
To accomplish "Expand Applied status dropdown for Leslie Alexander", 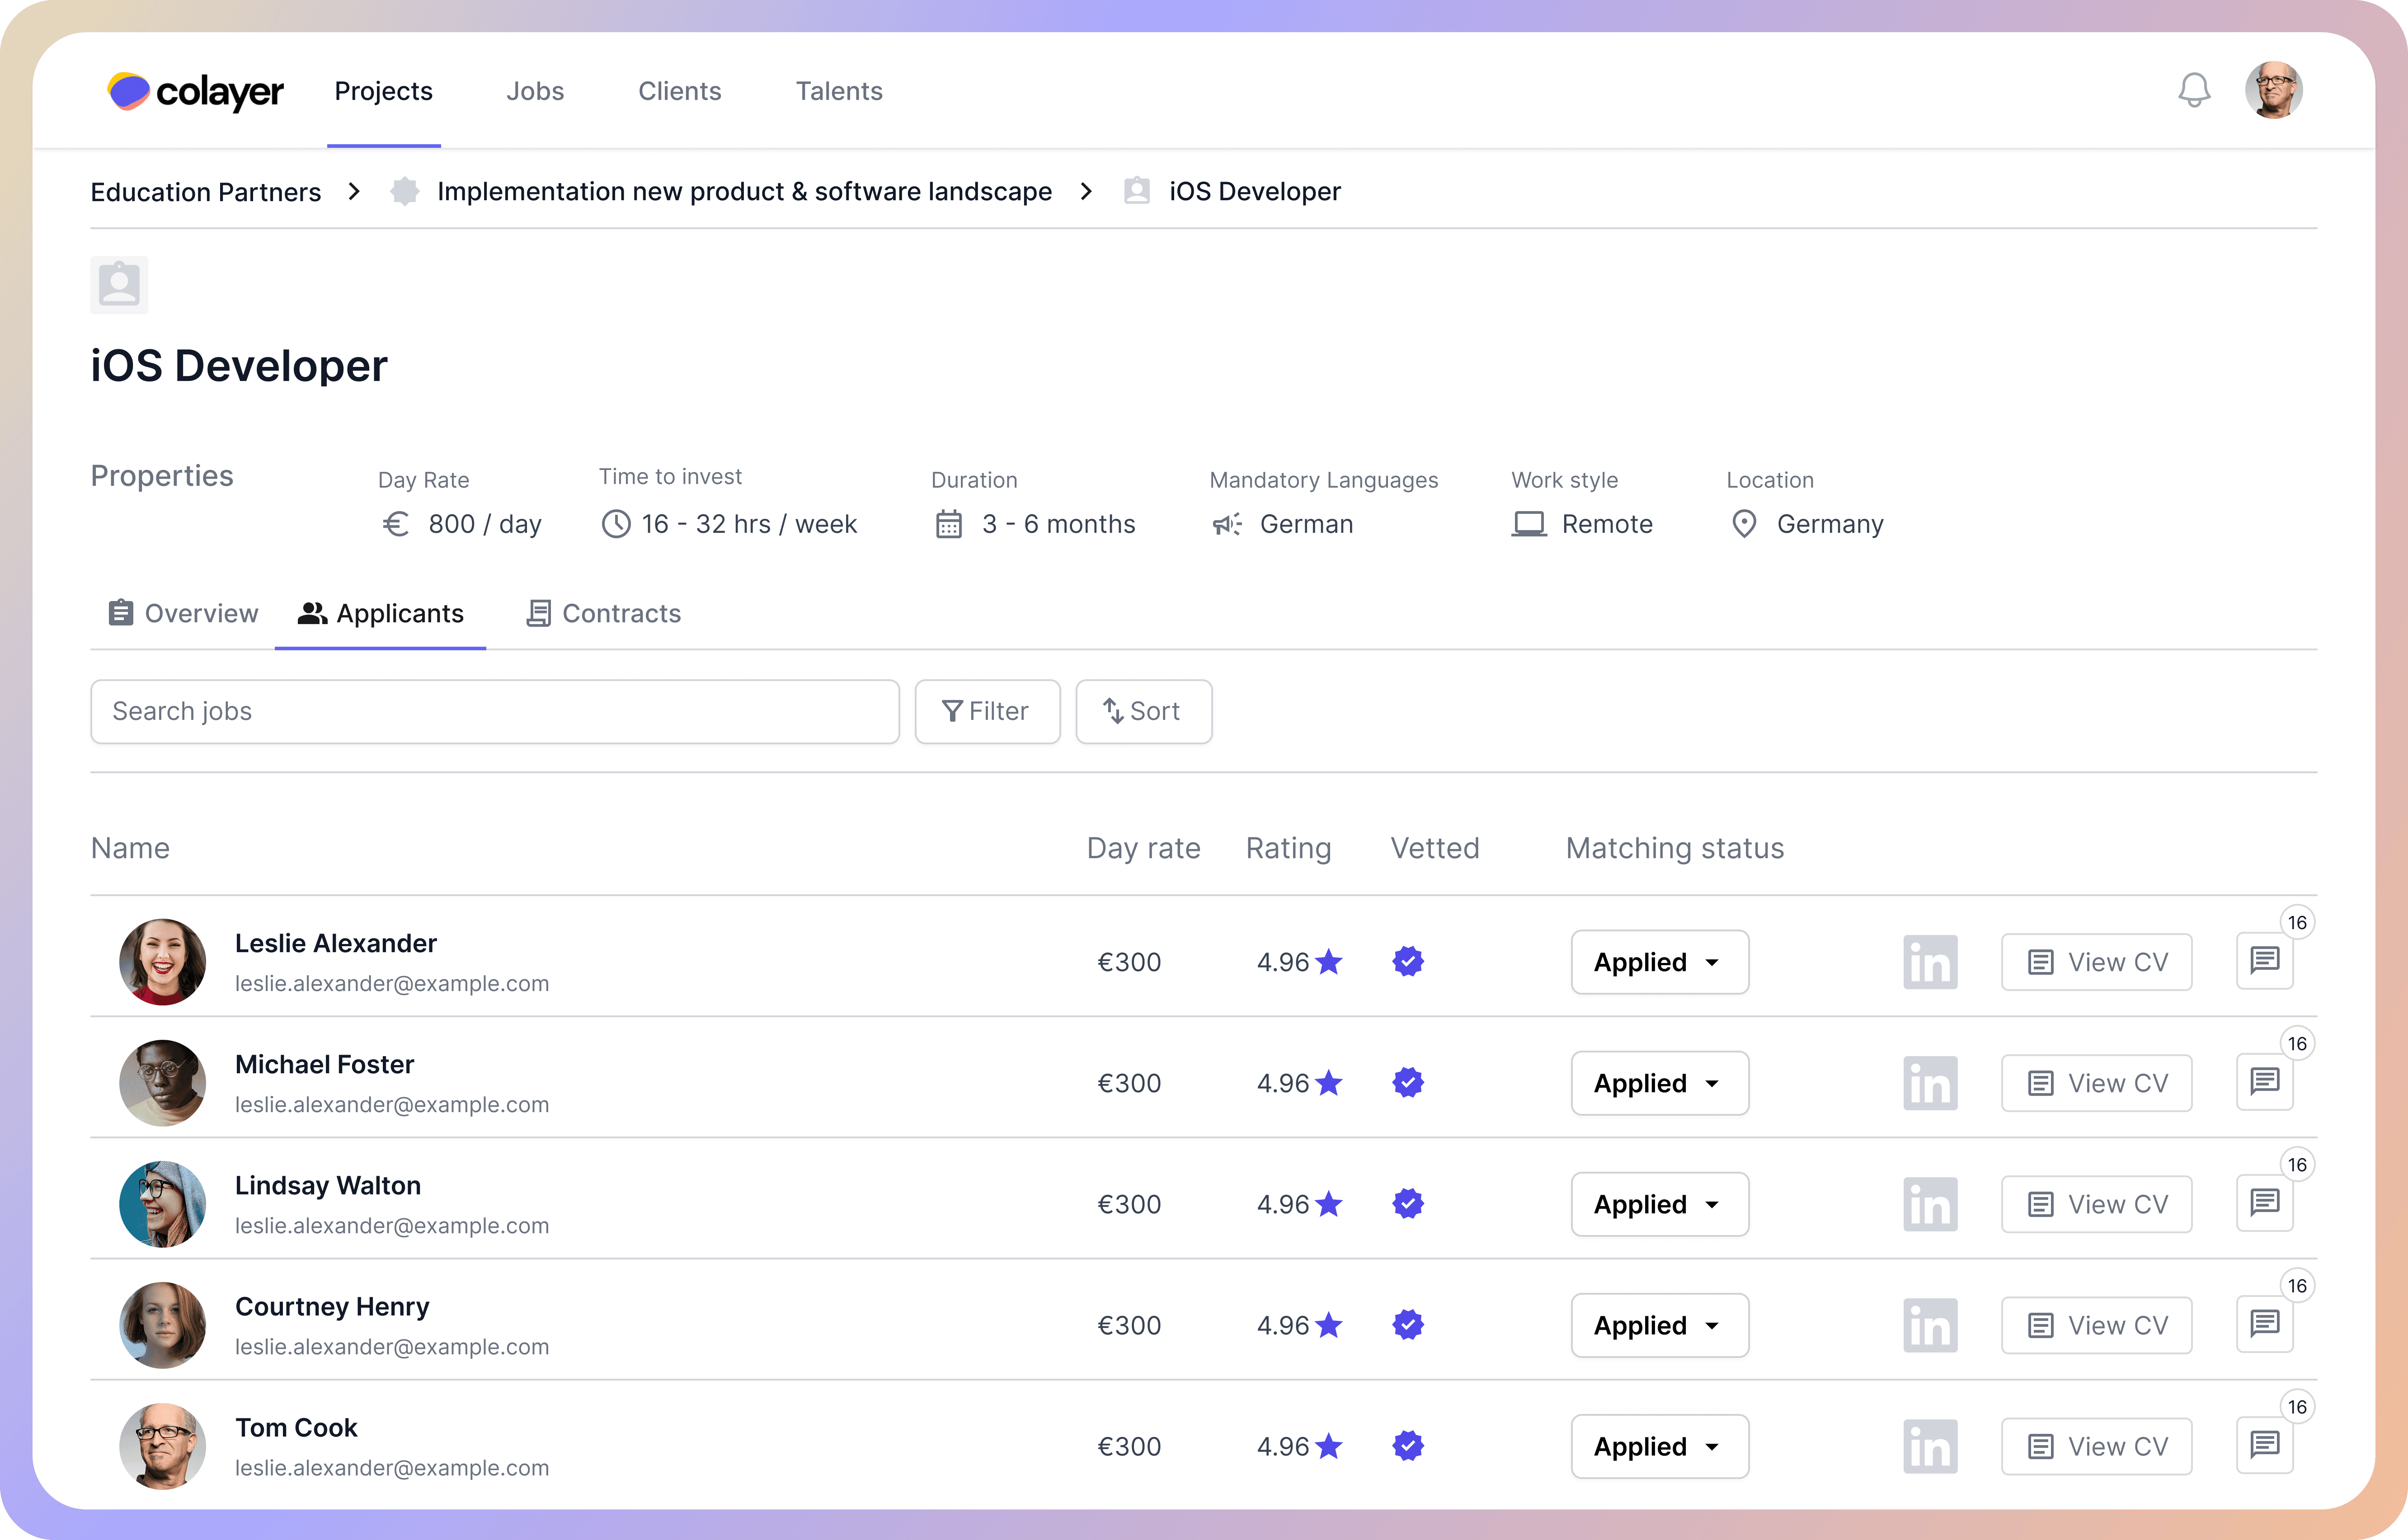I will point(1659,962).
